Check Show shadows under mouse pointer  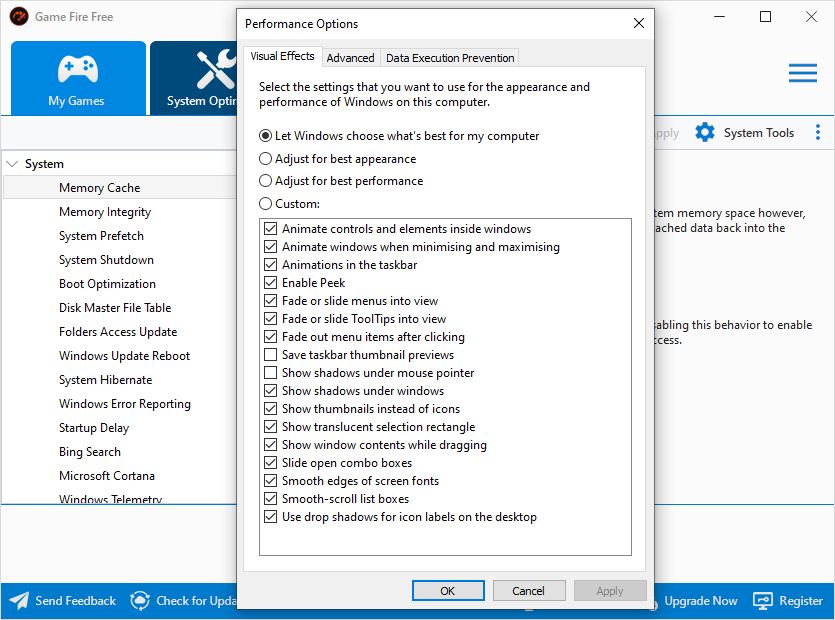[x=271, y=373]
